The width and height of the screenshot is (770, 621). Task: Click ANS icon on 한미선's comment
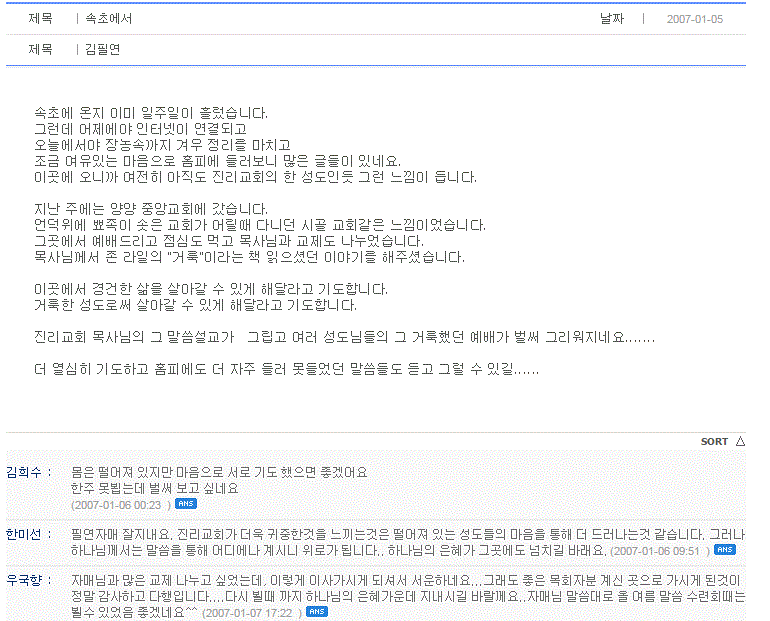(725, 549)
